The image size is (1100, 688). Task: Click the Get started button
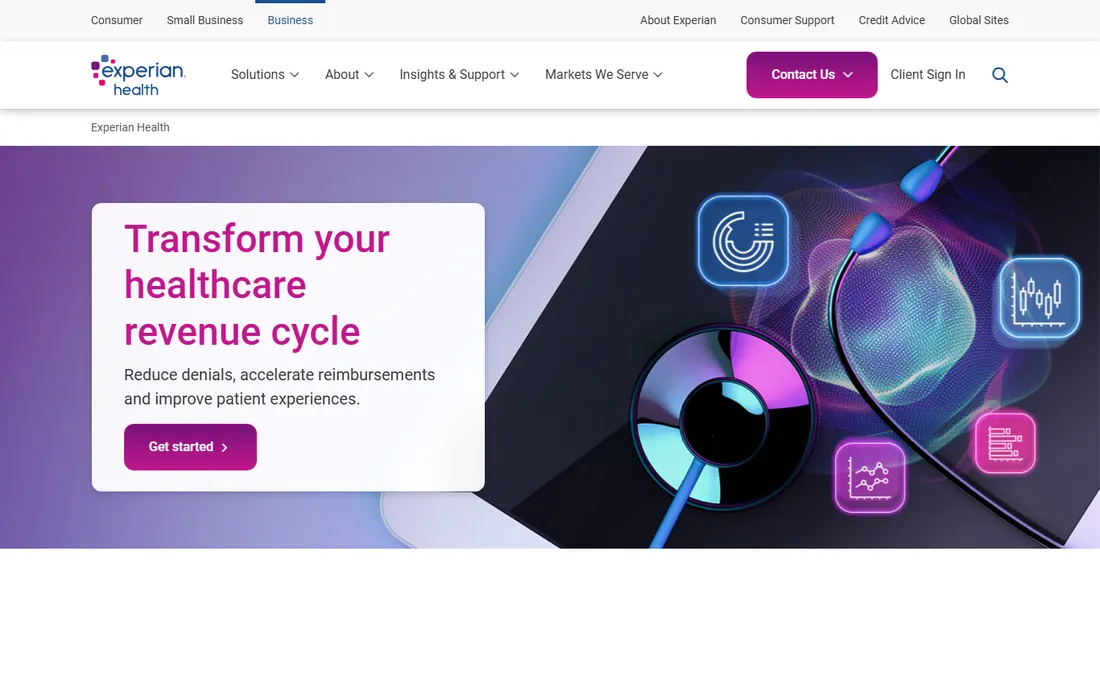[x=190, y=447]
